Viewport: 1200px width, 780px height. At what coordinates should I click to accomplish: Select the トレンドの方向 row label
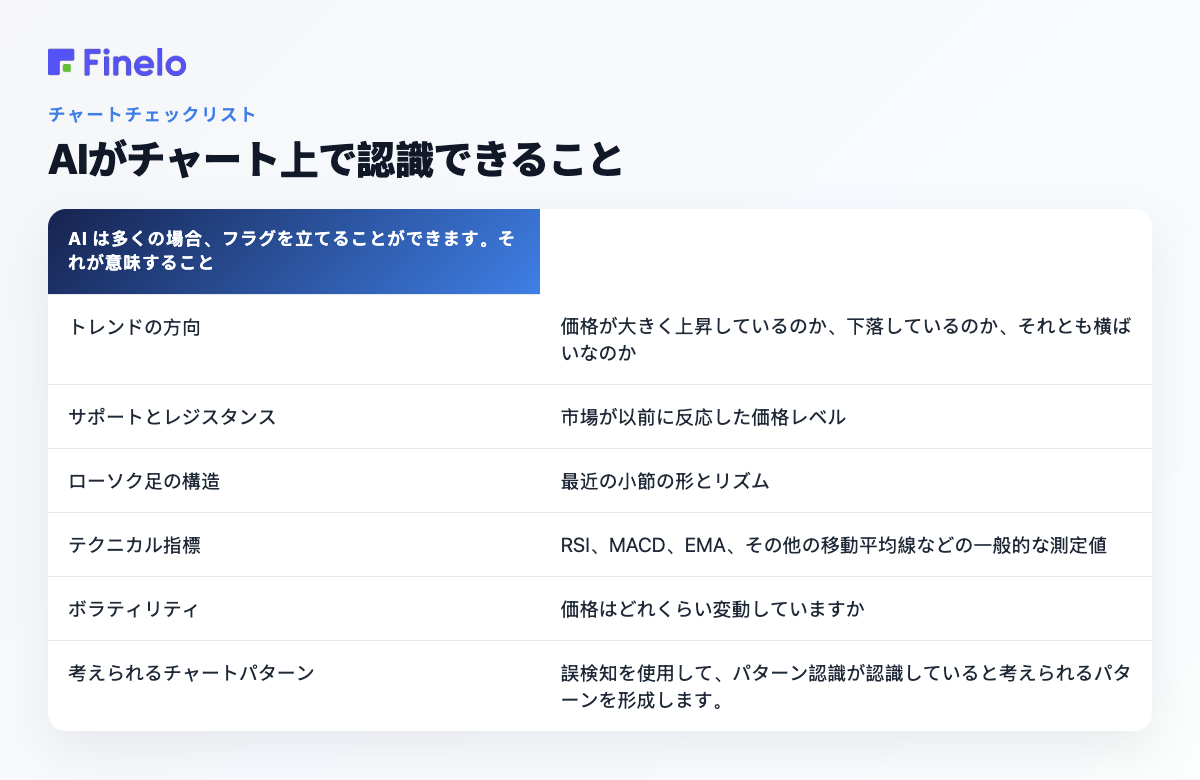pyautogui.click(x=134, y=327)
